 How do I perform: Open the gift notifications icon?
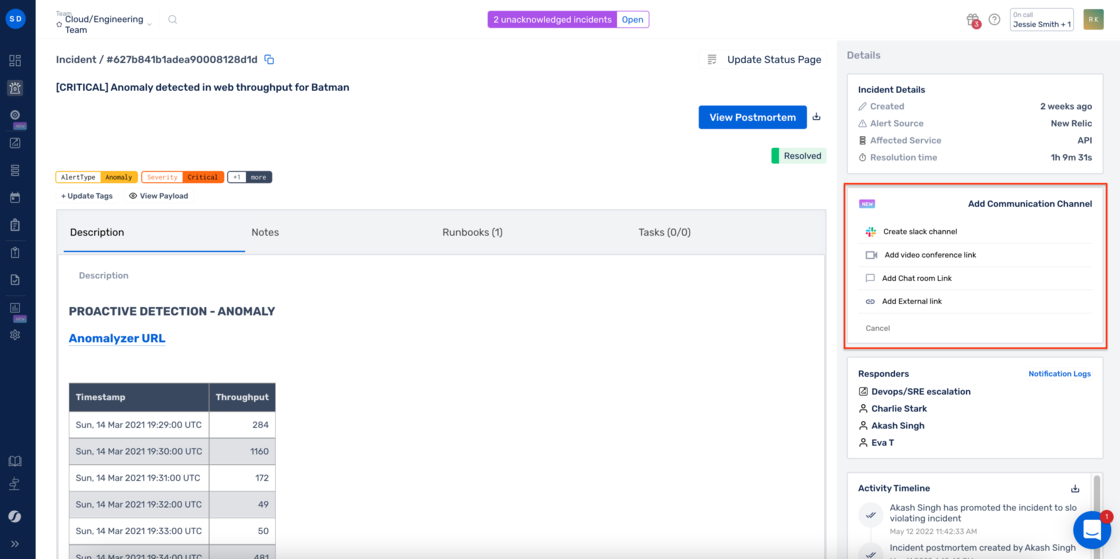(x=972, y=20)
